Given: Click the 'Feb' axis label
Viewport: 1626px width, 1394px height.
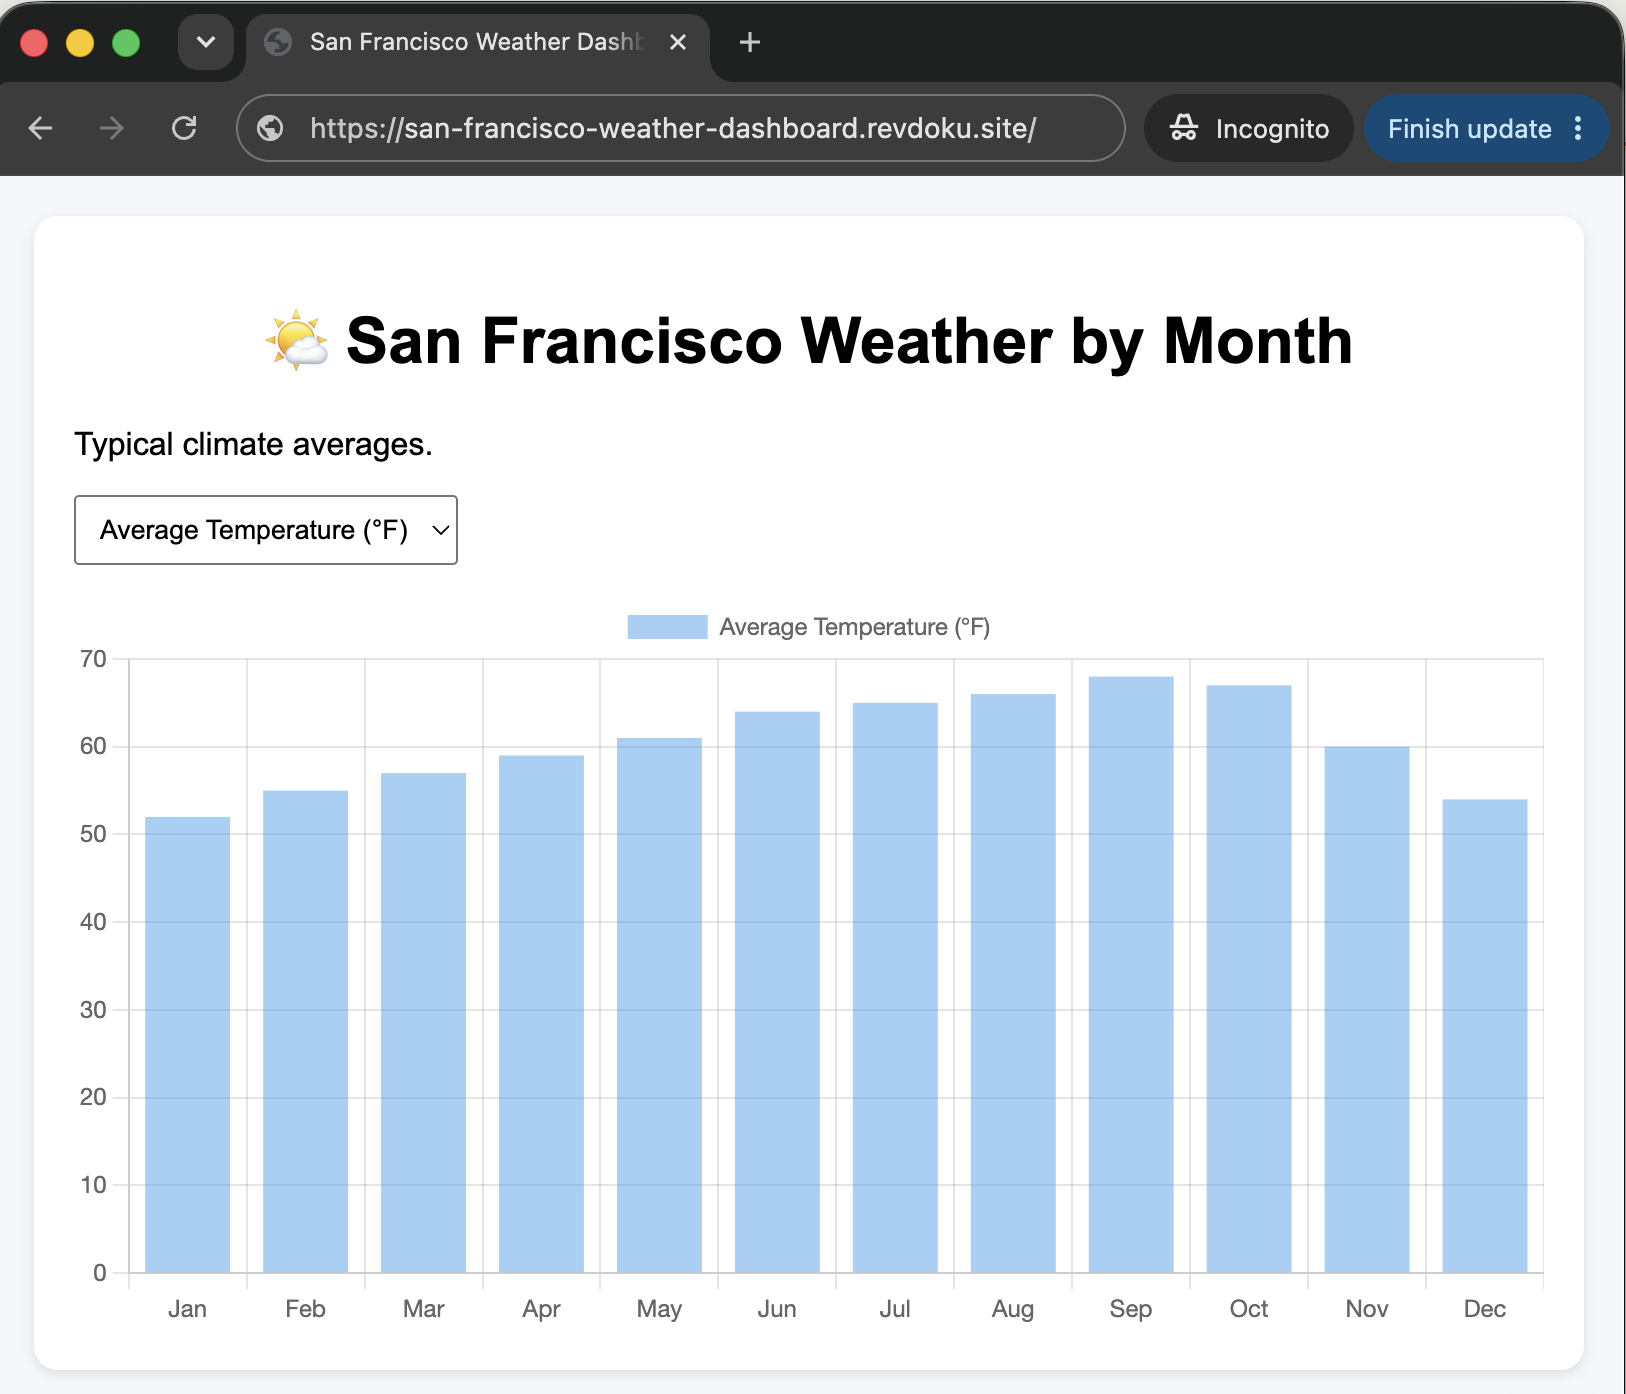Looking at the screenshot, I should 306,1309.
